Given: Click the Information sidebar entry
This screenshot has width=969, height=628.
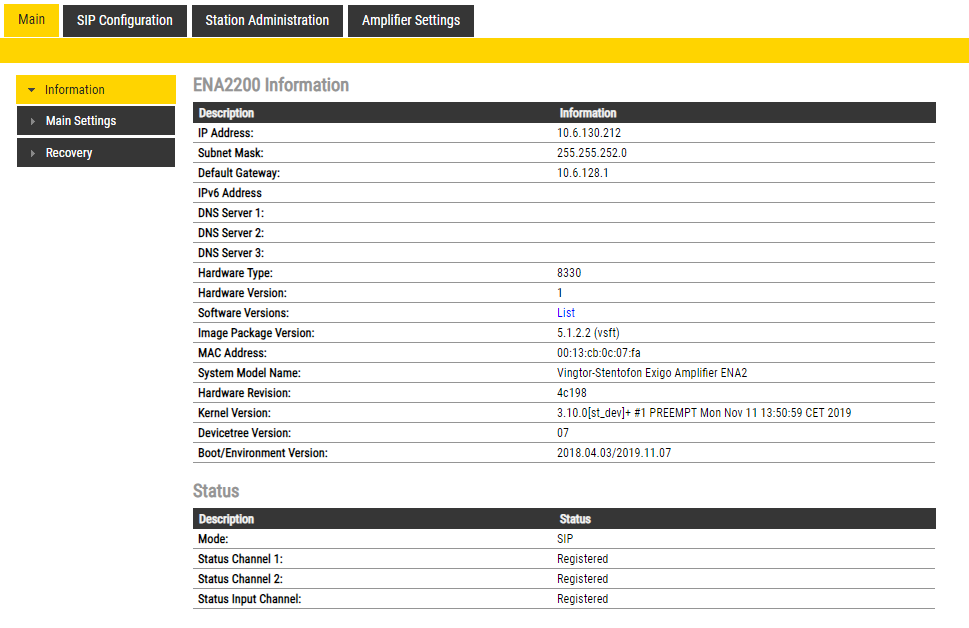Looking at the screenshot, I should tap(75, 90).
